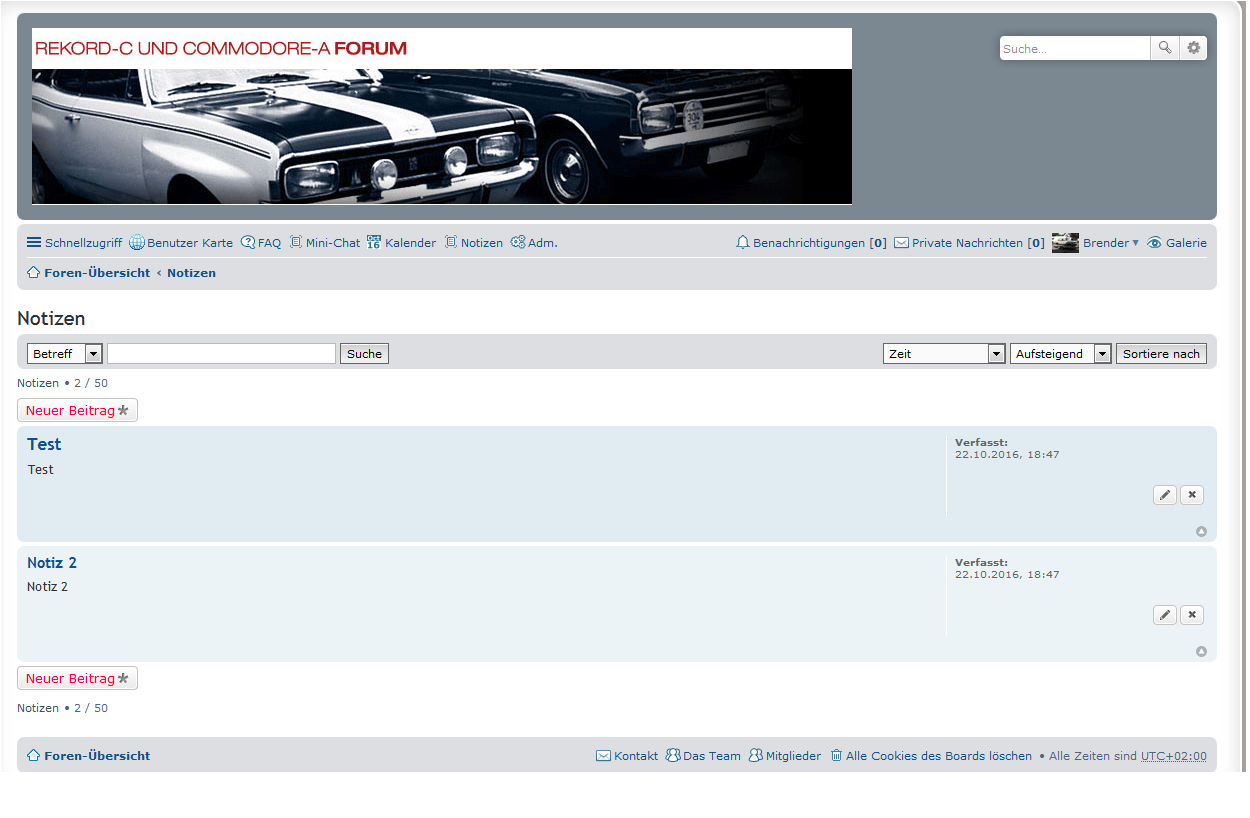Image resolution: width=1250 pixels, height=818 pixels.
Task: Open the Adm. administration link
Action: click(x=534, y=243)
